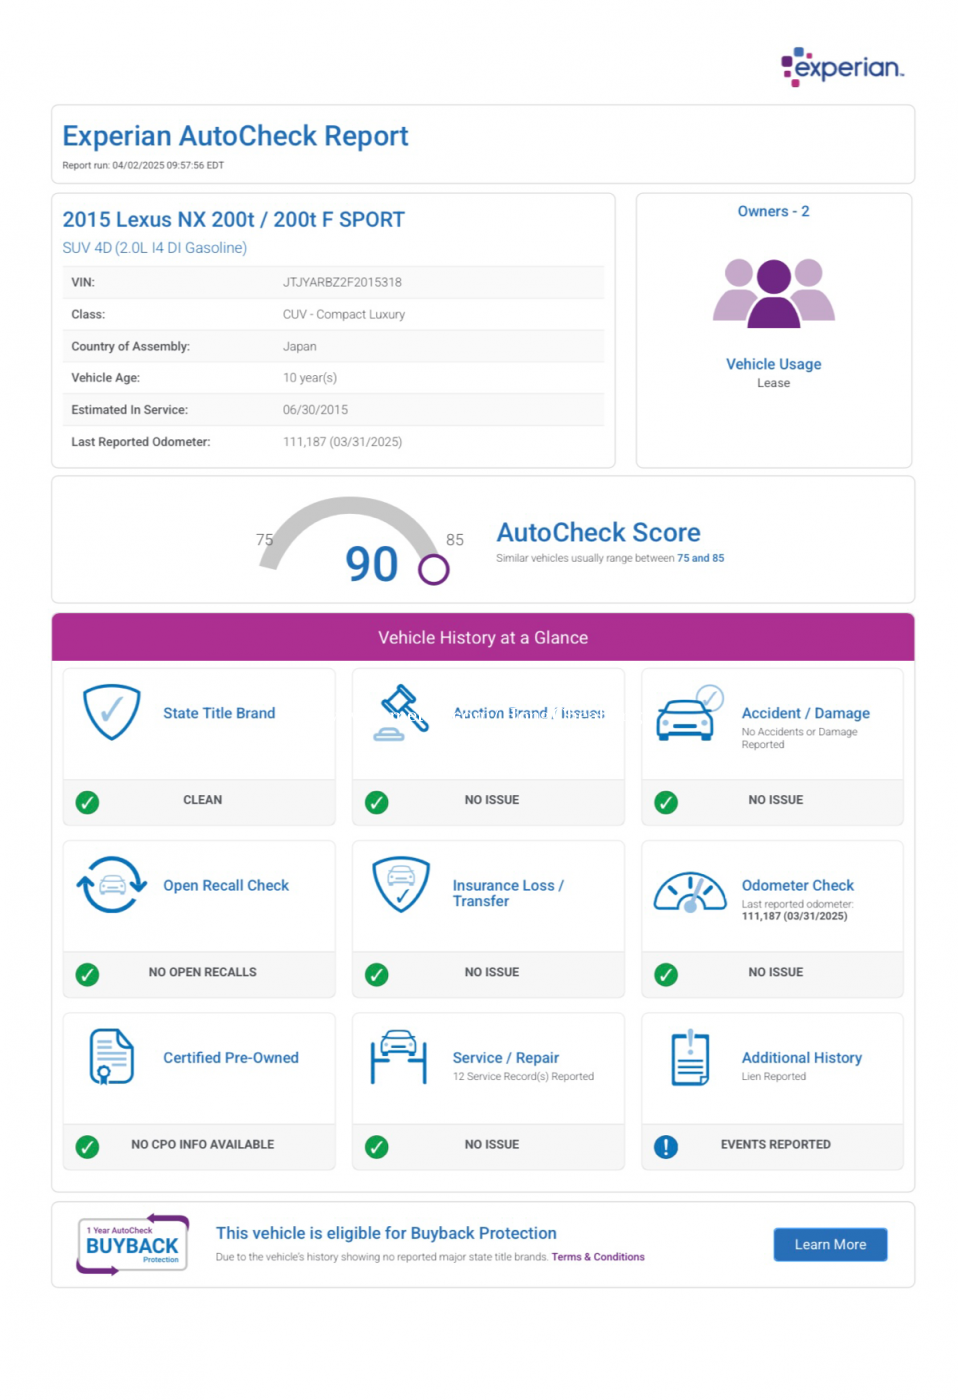Open the Terms & Conditions link
This screenshot has height=1400, width=958.
pos(598,1257)
